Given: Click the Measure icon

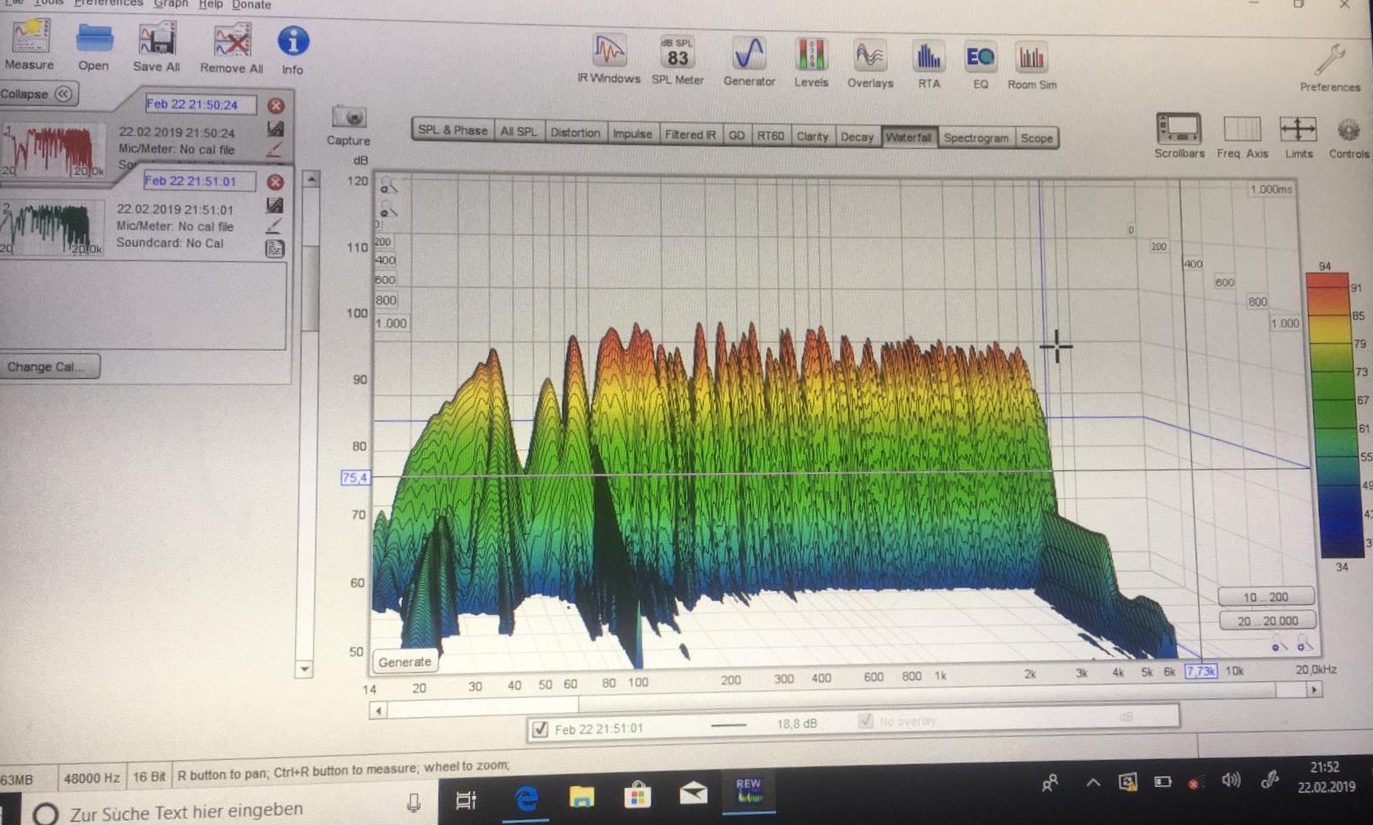Looking at the screenshot, I should tap(29, 40).
